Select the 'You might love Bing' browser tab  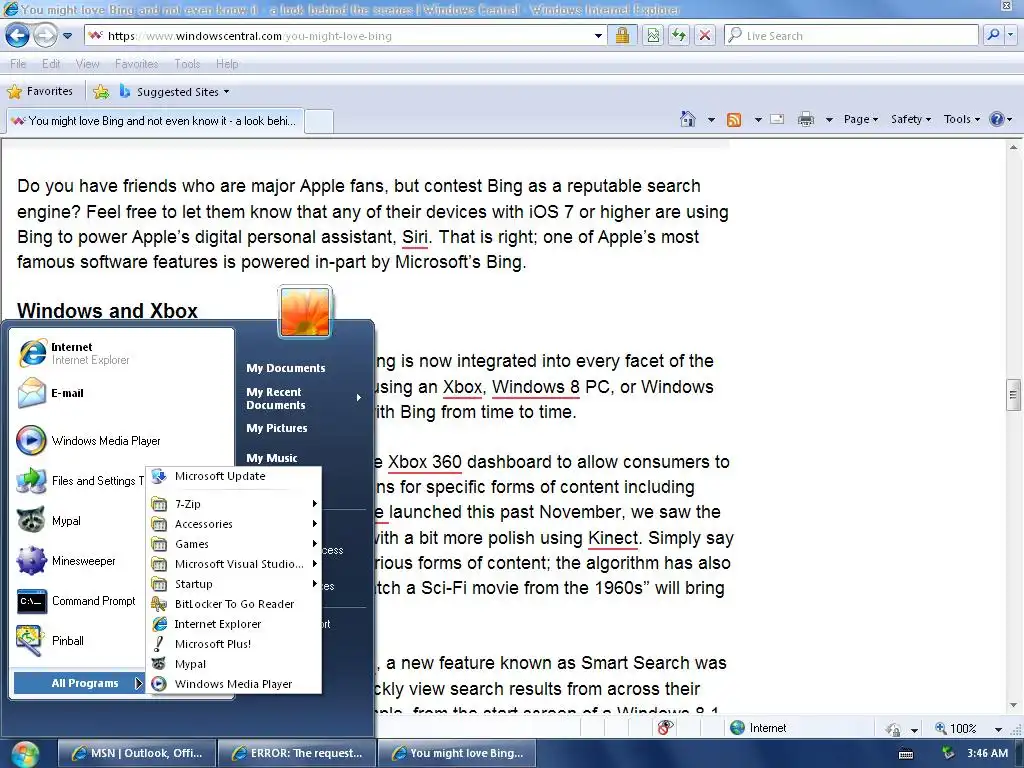155,121
